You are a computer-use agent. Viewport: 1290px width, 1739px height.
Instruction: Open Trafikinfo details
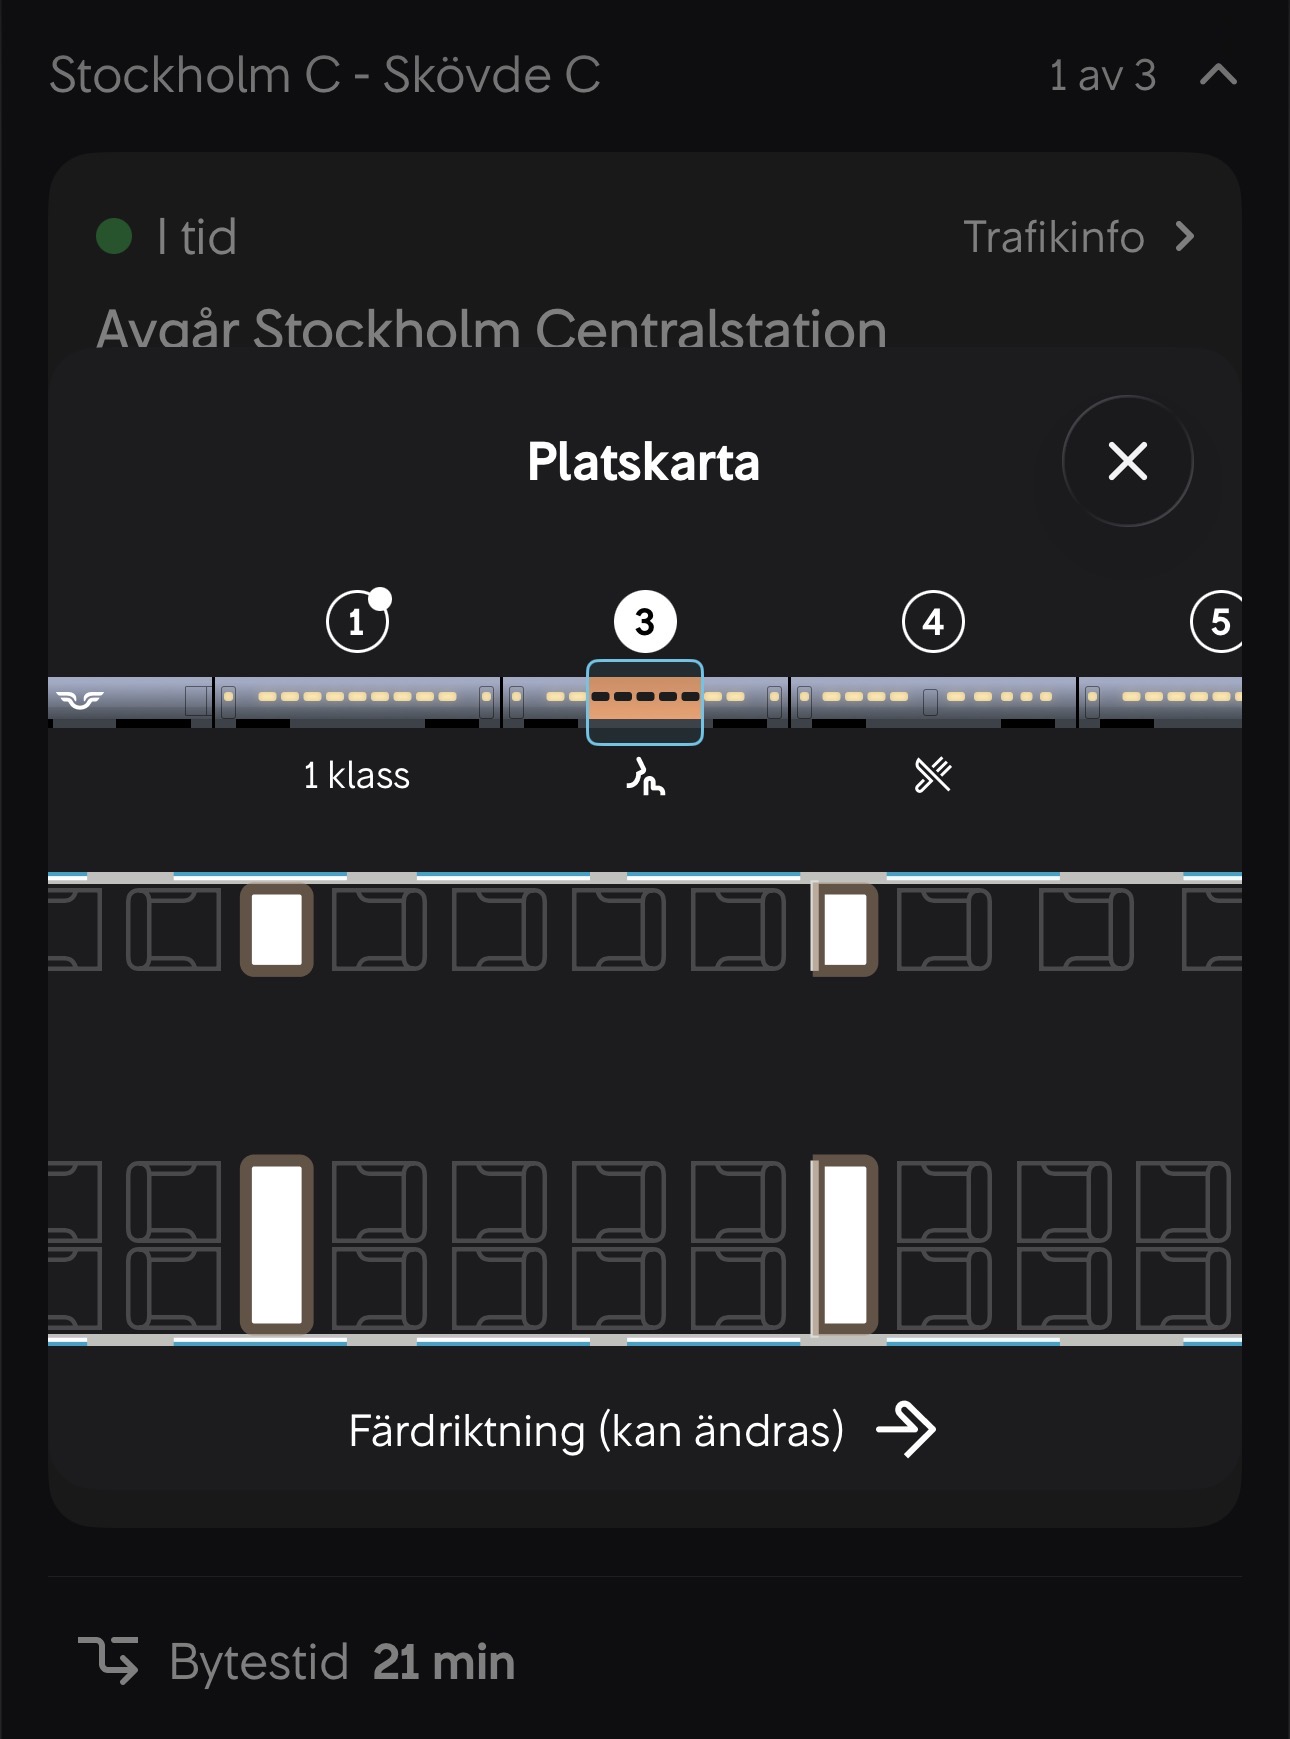[x=1079, y=238]
